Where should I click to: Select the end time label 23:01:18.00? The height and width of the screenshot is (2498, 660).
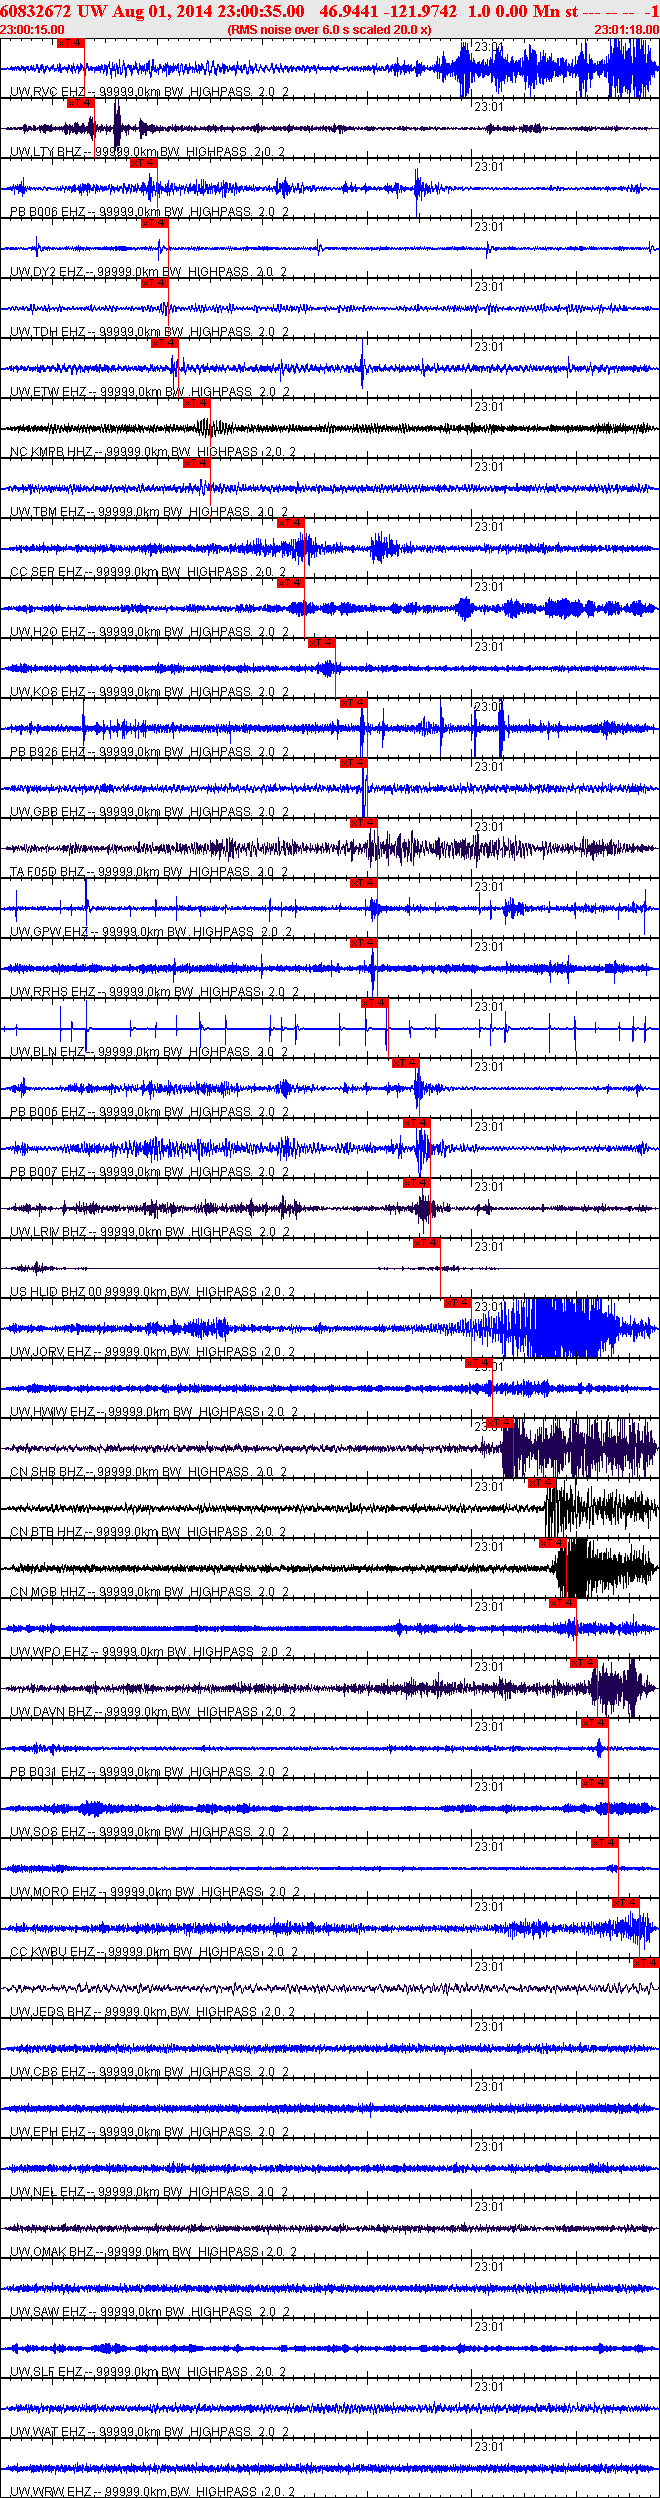[x=626, y=30]
